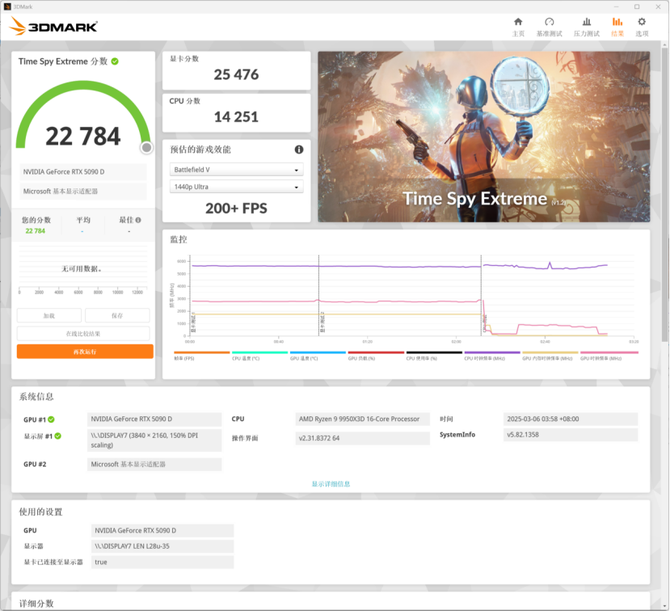Click the orange Run Again (再次运行) button
Image resolution: width=670 pixels, height=611 pixels.
[85, 351]
